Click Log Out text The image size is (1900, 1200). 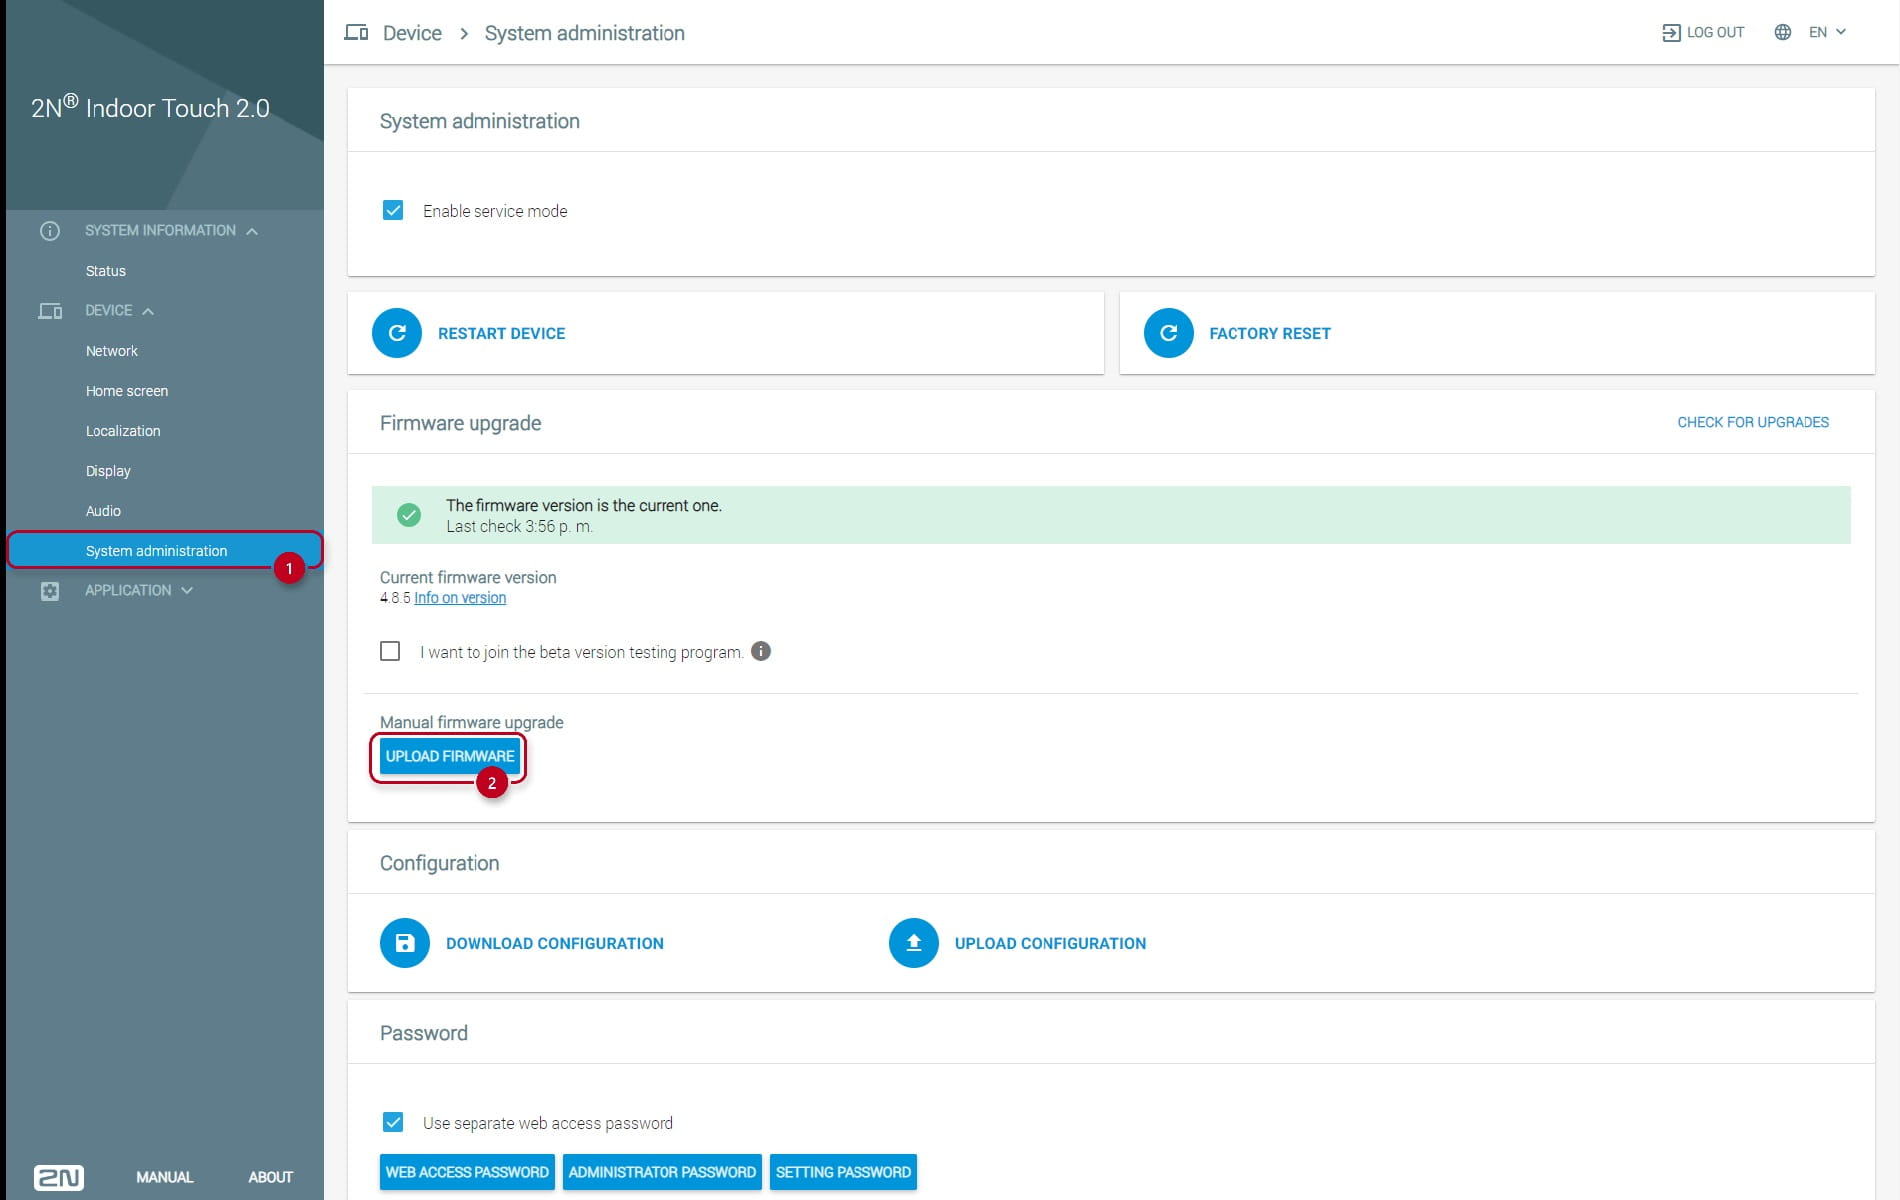[x=1715, y=32]
